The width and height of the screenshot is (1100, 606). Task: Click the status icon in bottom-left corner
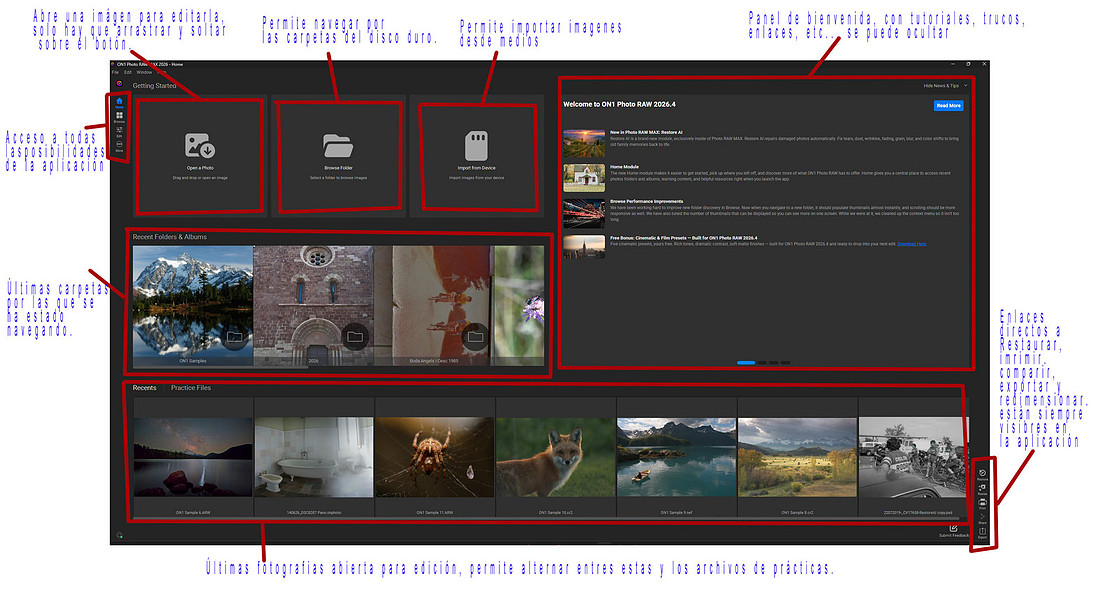(120, 535)
